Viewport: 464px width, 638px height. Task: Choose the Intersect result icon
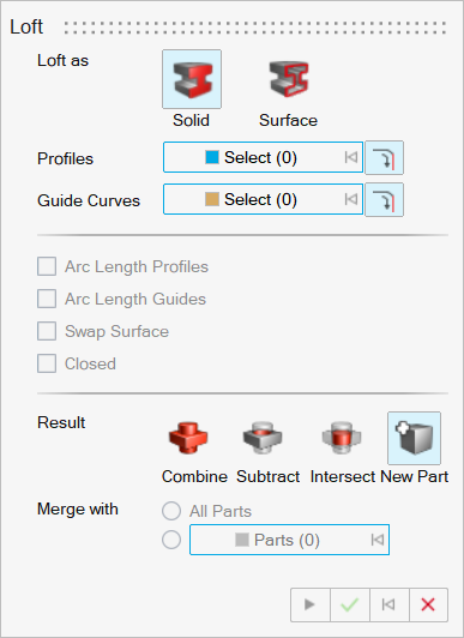coord(341,438)
